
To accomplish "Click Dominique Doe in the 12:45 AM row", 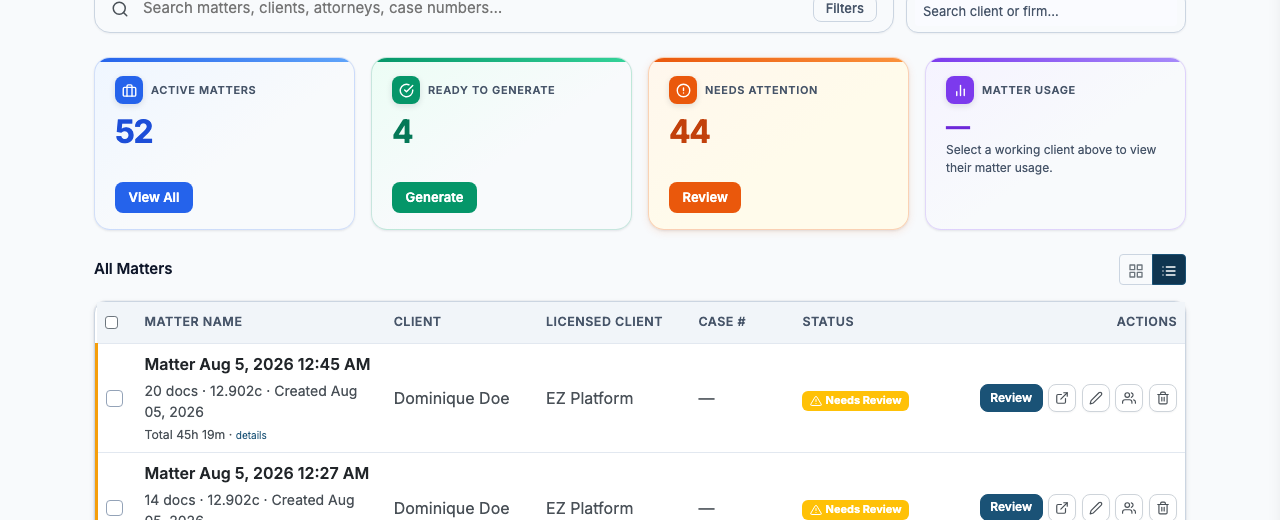I will point(452,398).
